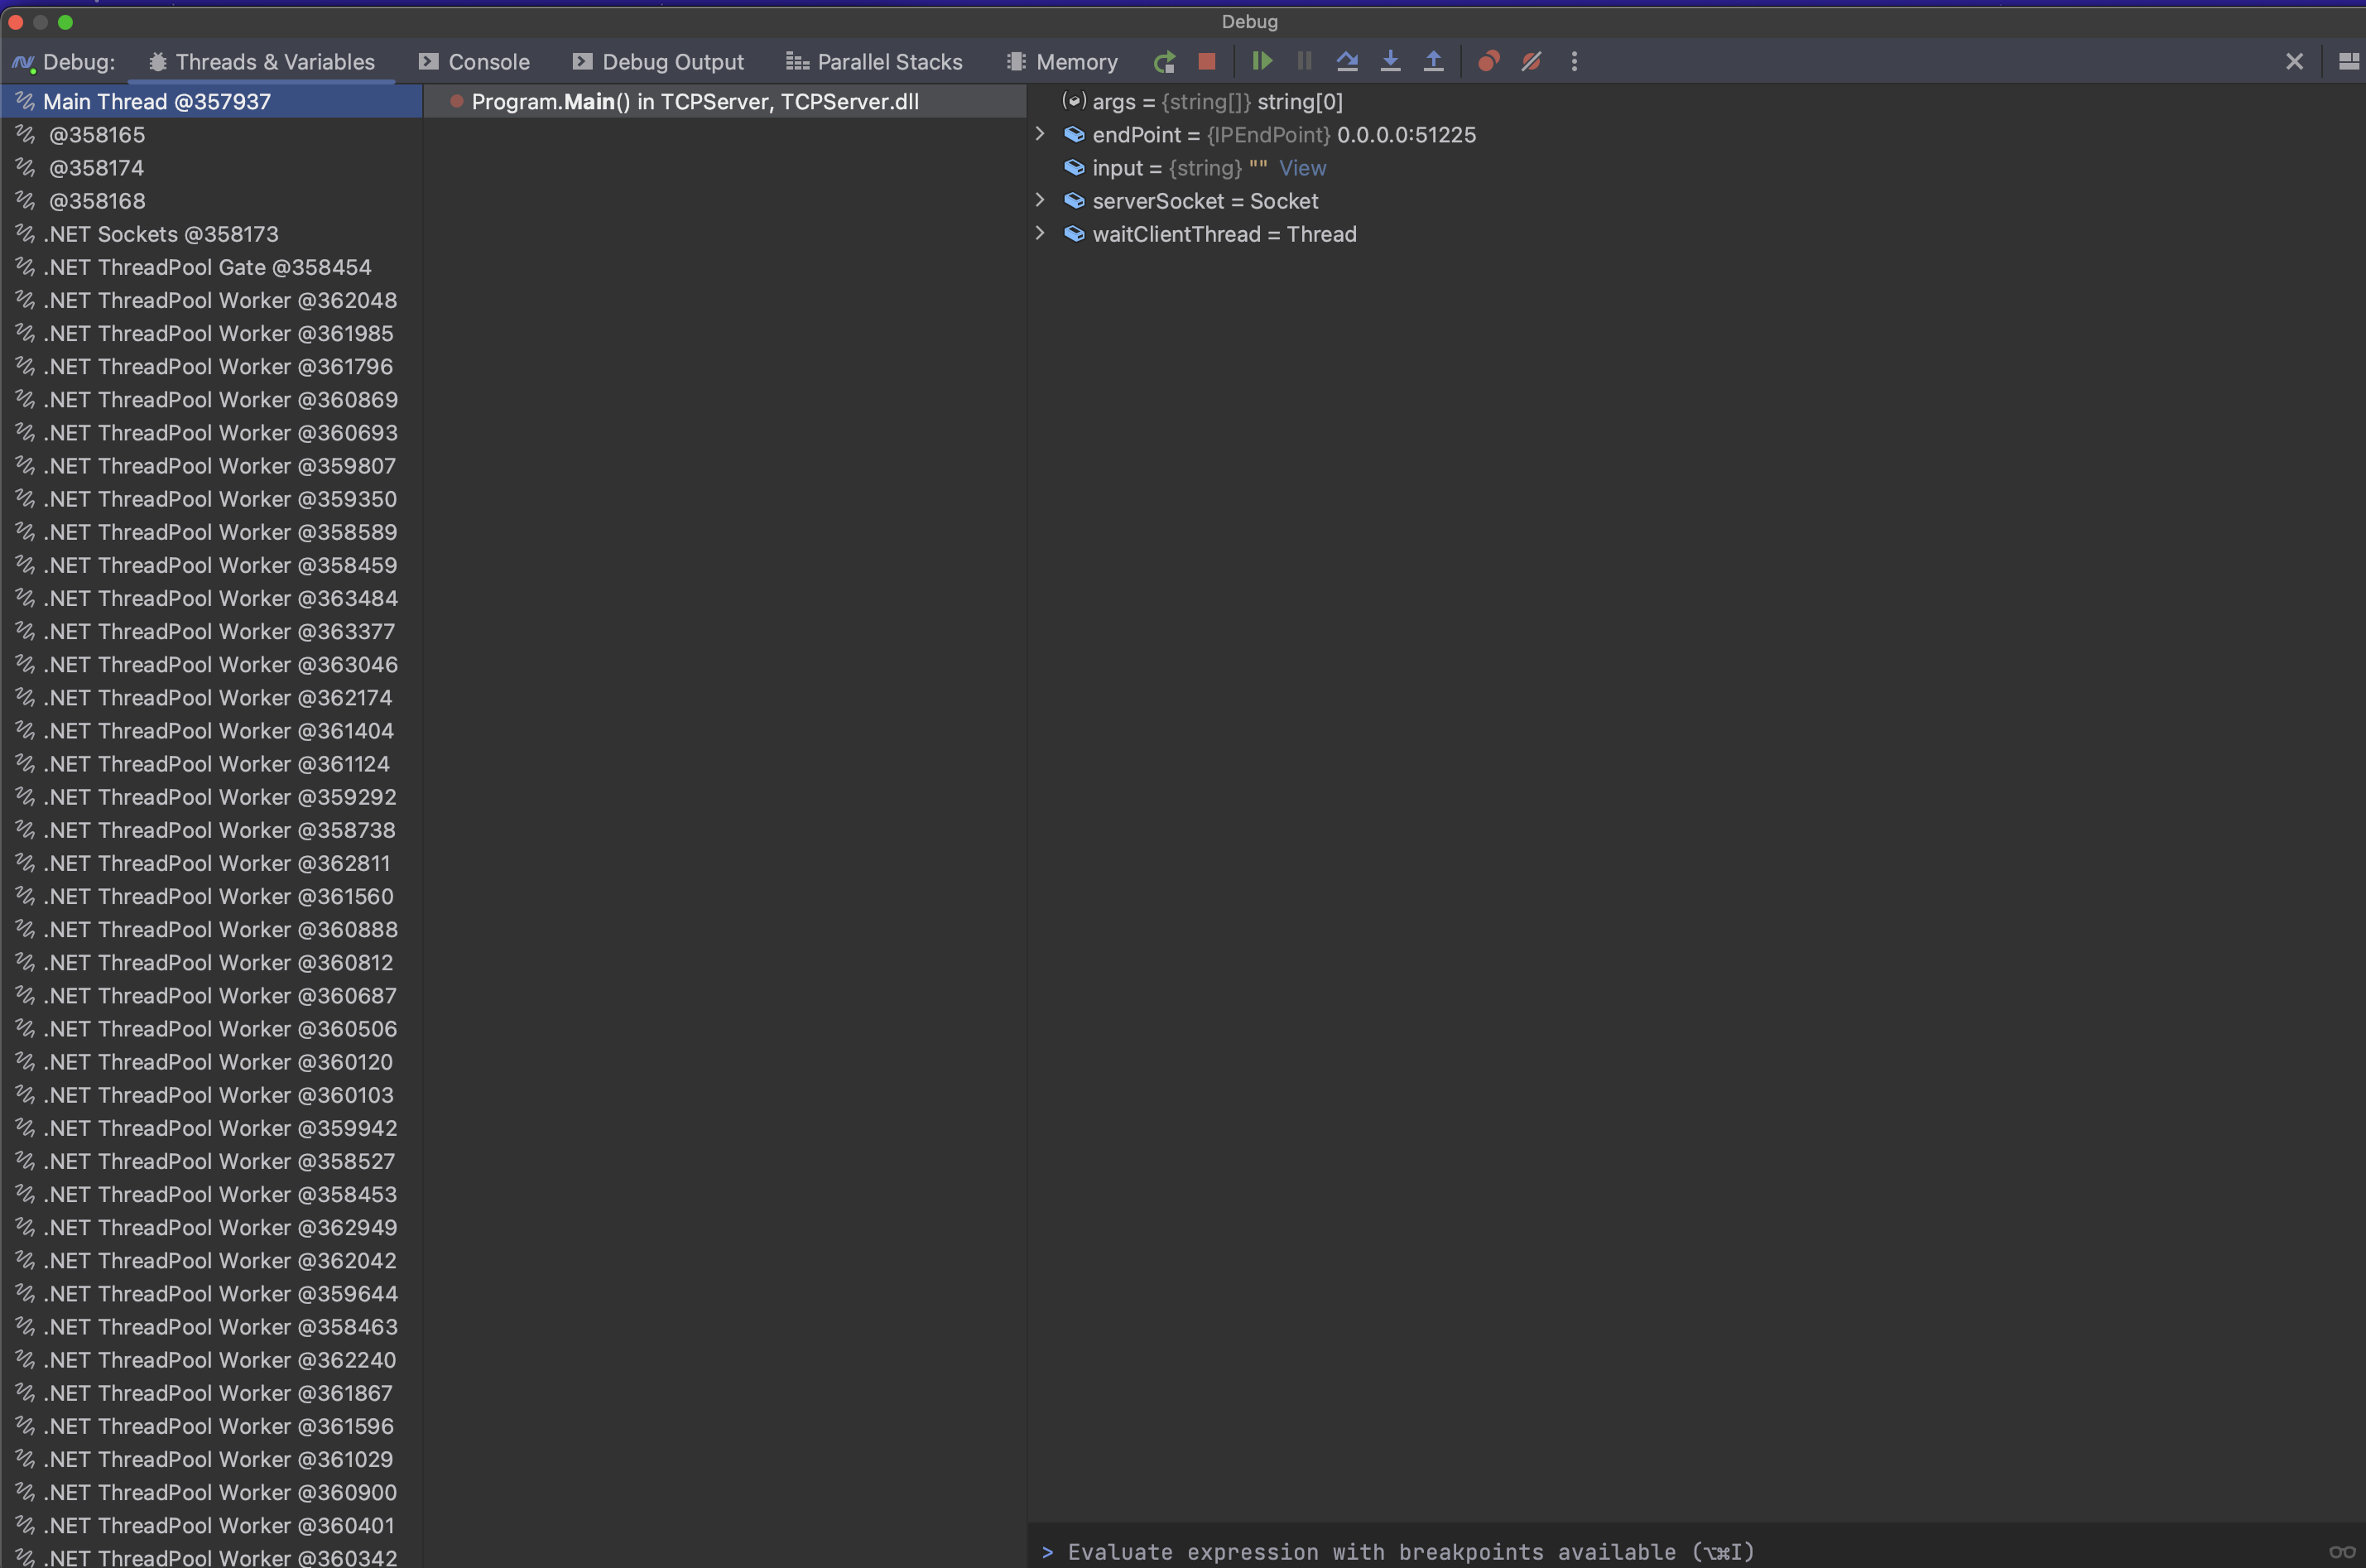Click the Rerun debug session icon
This screenshot has width=2366, height=1568.
click(x=1164, y=62)
